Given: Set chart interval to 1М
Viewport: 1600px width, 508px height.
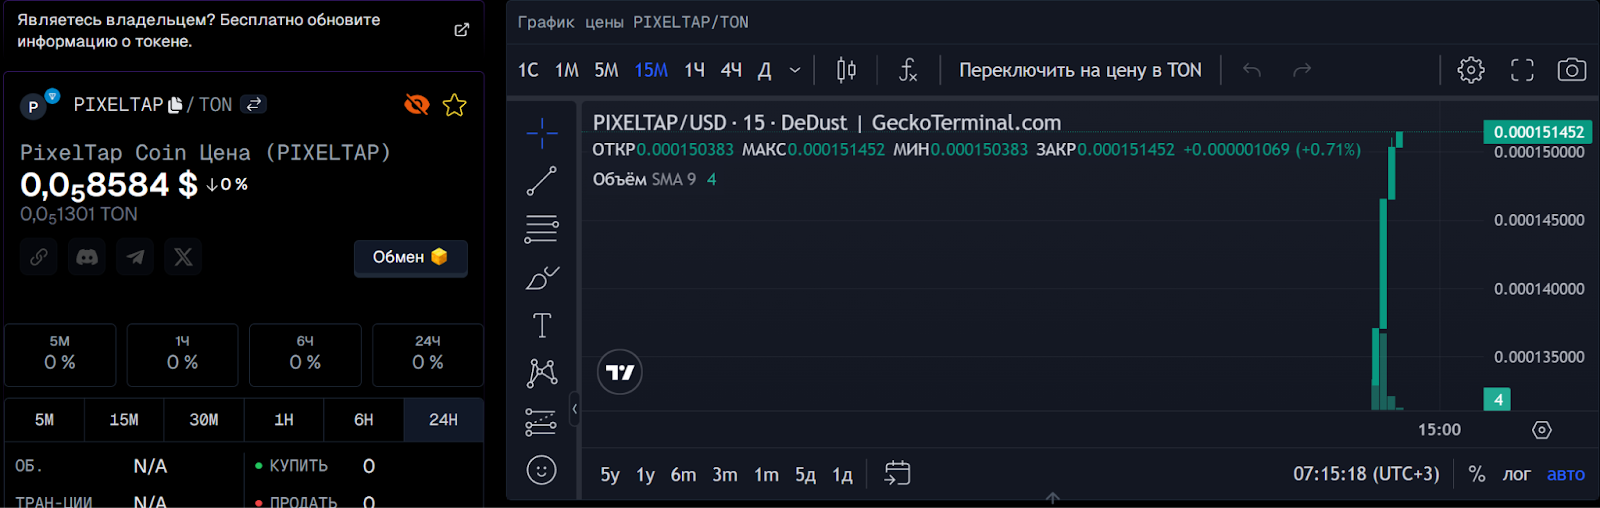Looking at the screenshot, I should (x=567, y=70).
